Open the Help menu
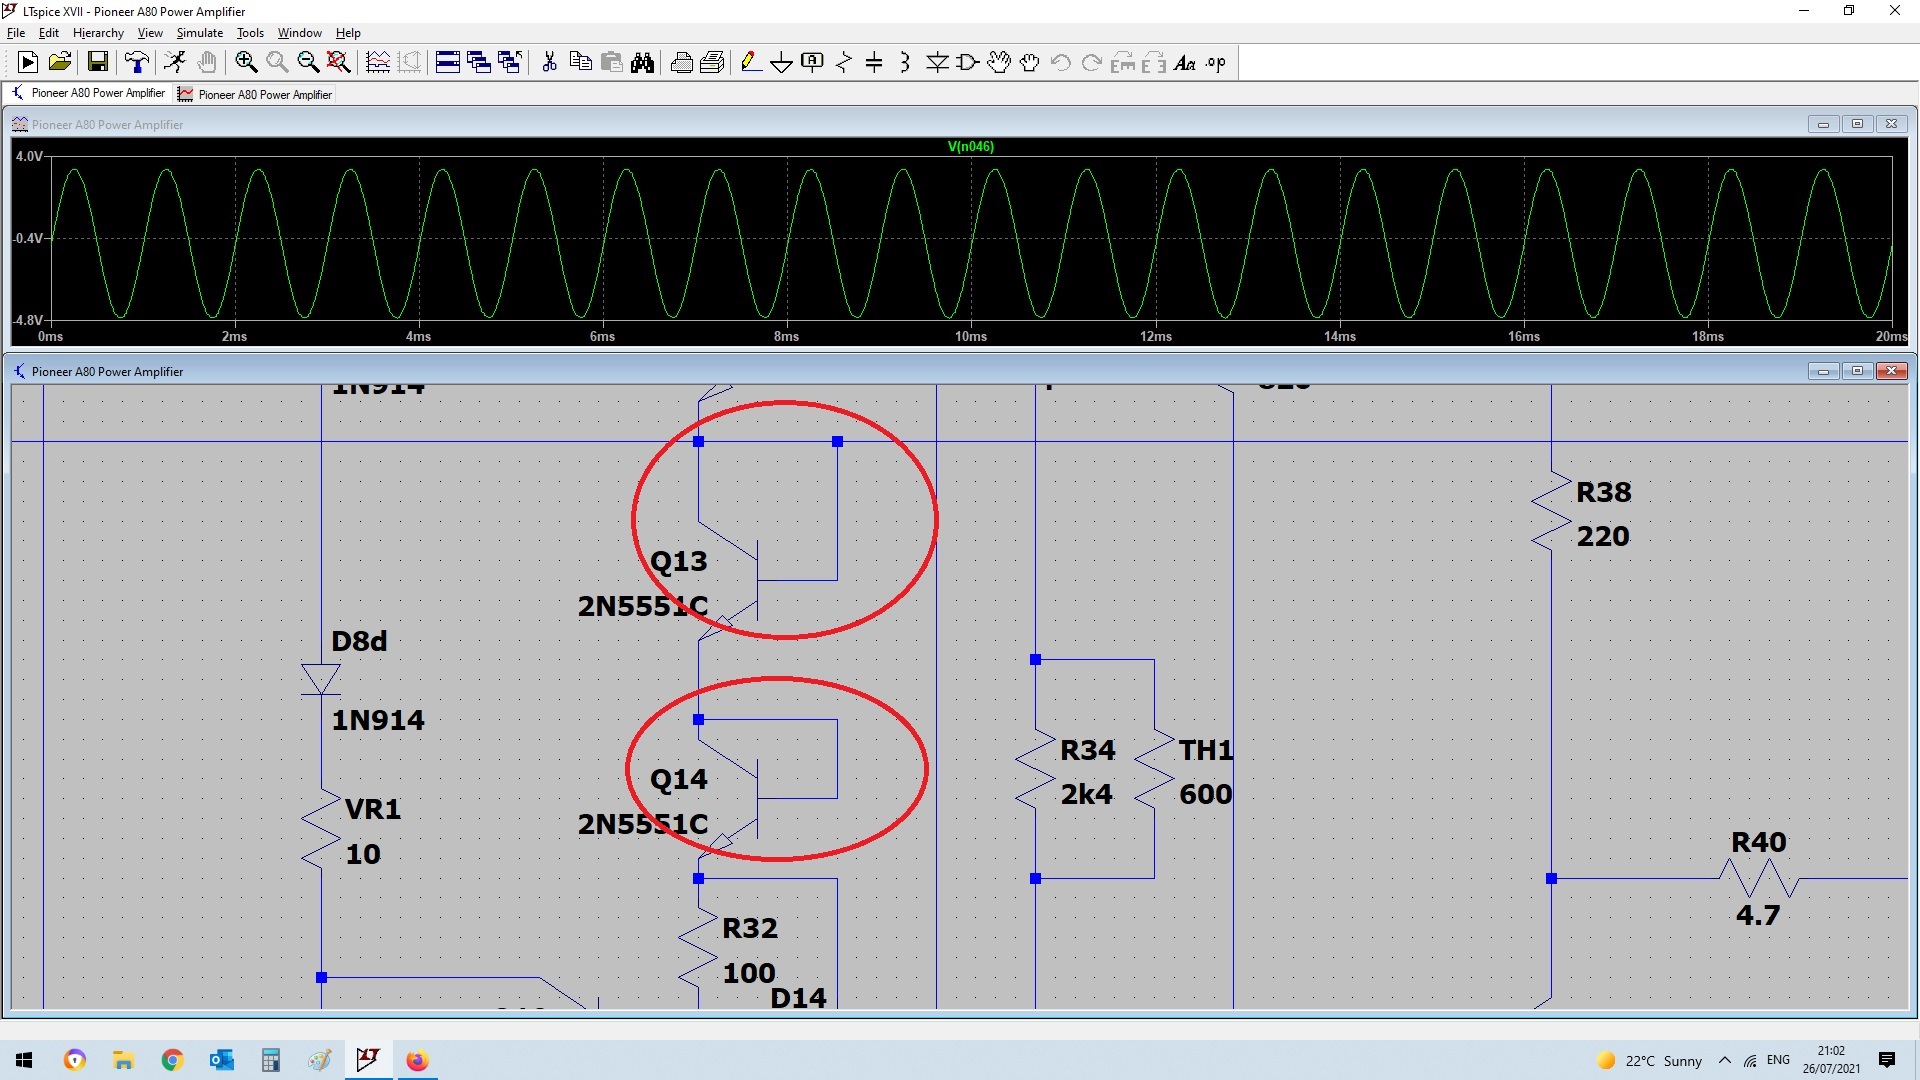The width and height of the screenshot is (1920, 1080). click(x=348, y=33)
